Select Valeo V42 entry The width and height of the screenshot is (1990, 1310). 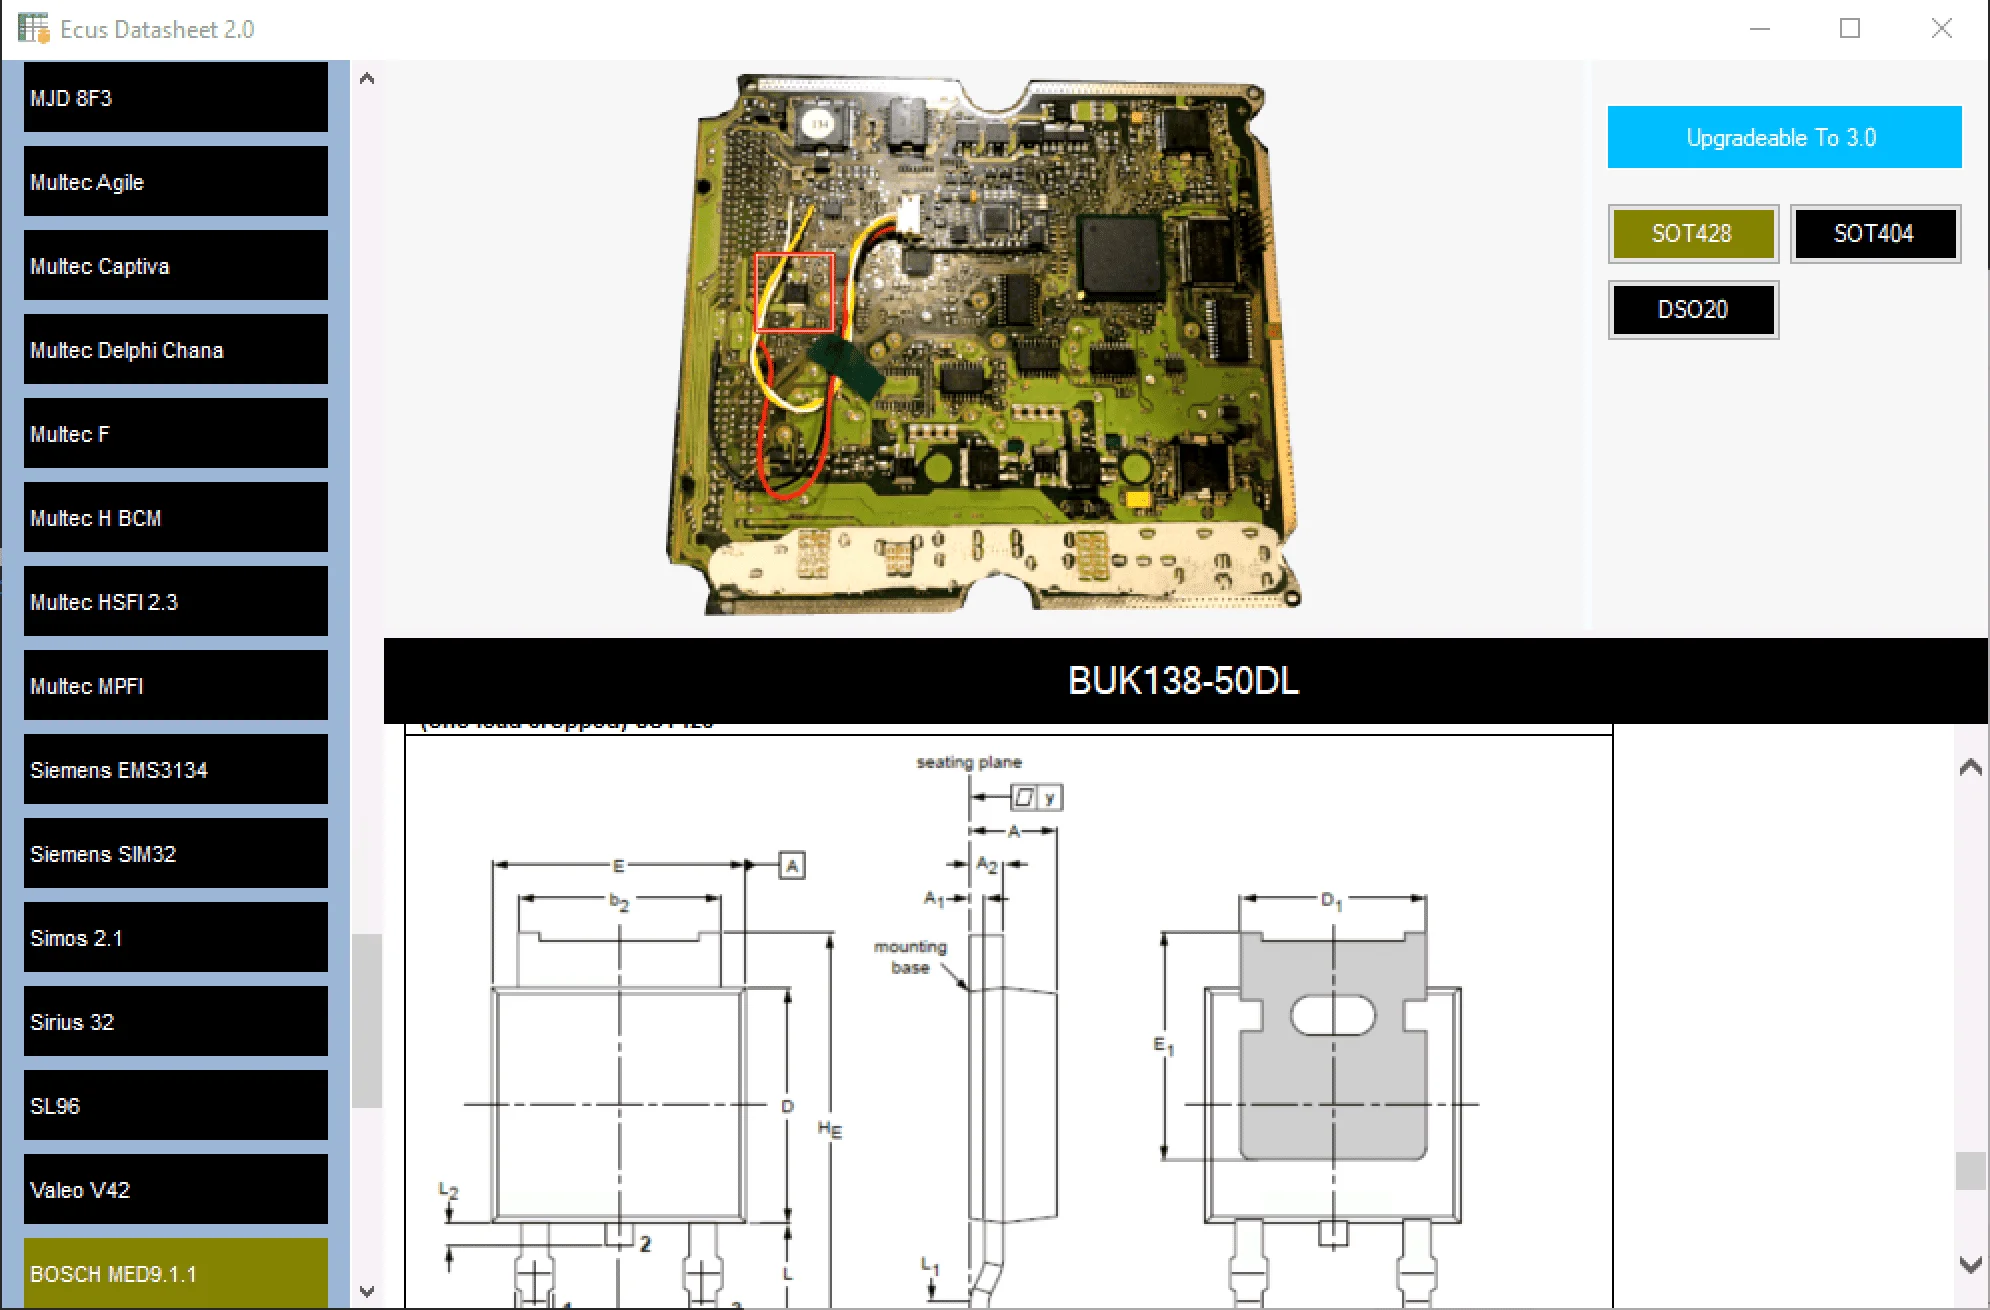(x=175, y=1190)
